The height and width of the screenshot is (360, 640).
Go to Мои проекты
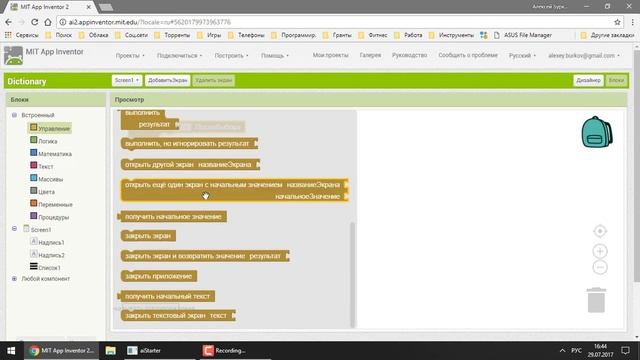pos(331,55)
